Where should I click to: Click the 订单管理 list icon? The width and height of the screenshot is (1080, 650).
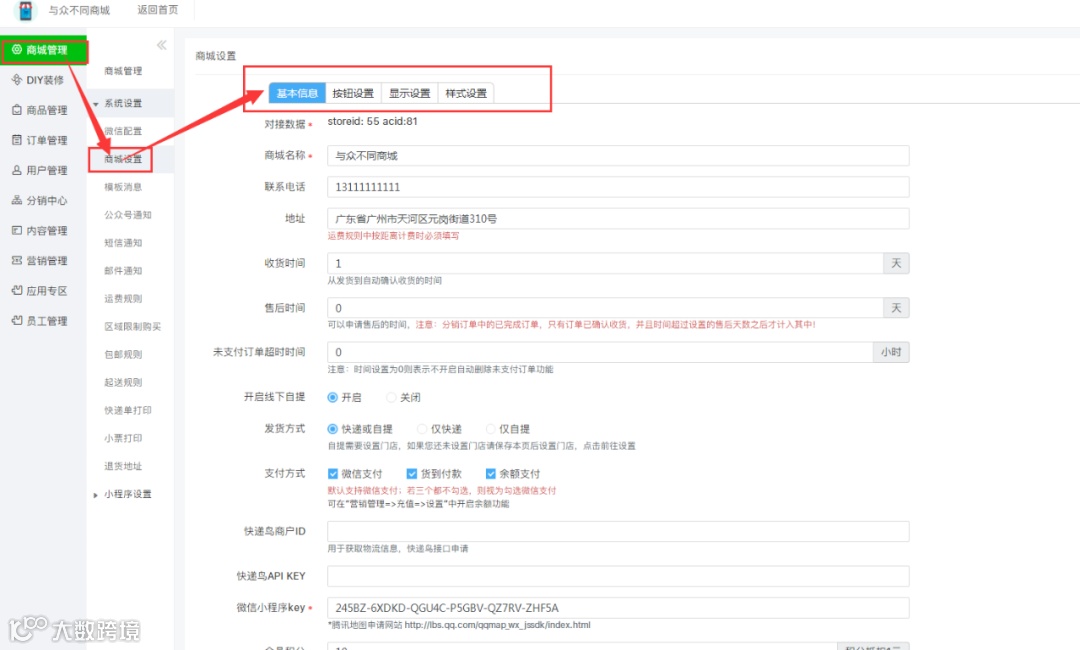17,140
